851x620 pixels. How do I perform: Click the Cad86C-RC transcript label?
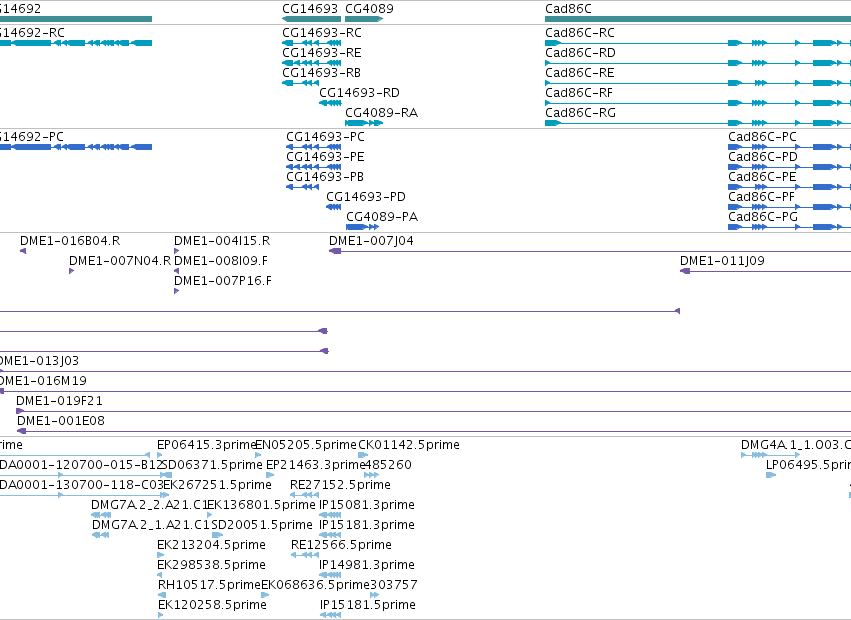coord(580,33)
